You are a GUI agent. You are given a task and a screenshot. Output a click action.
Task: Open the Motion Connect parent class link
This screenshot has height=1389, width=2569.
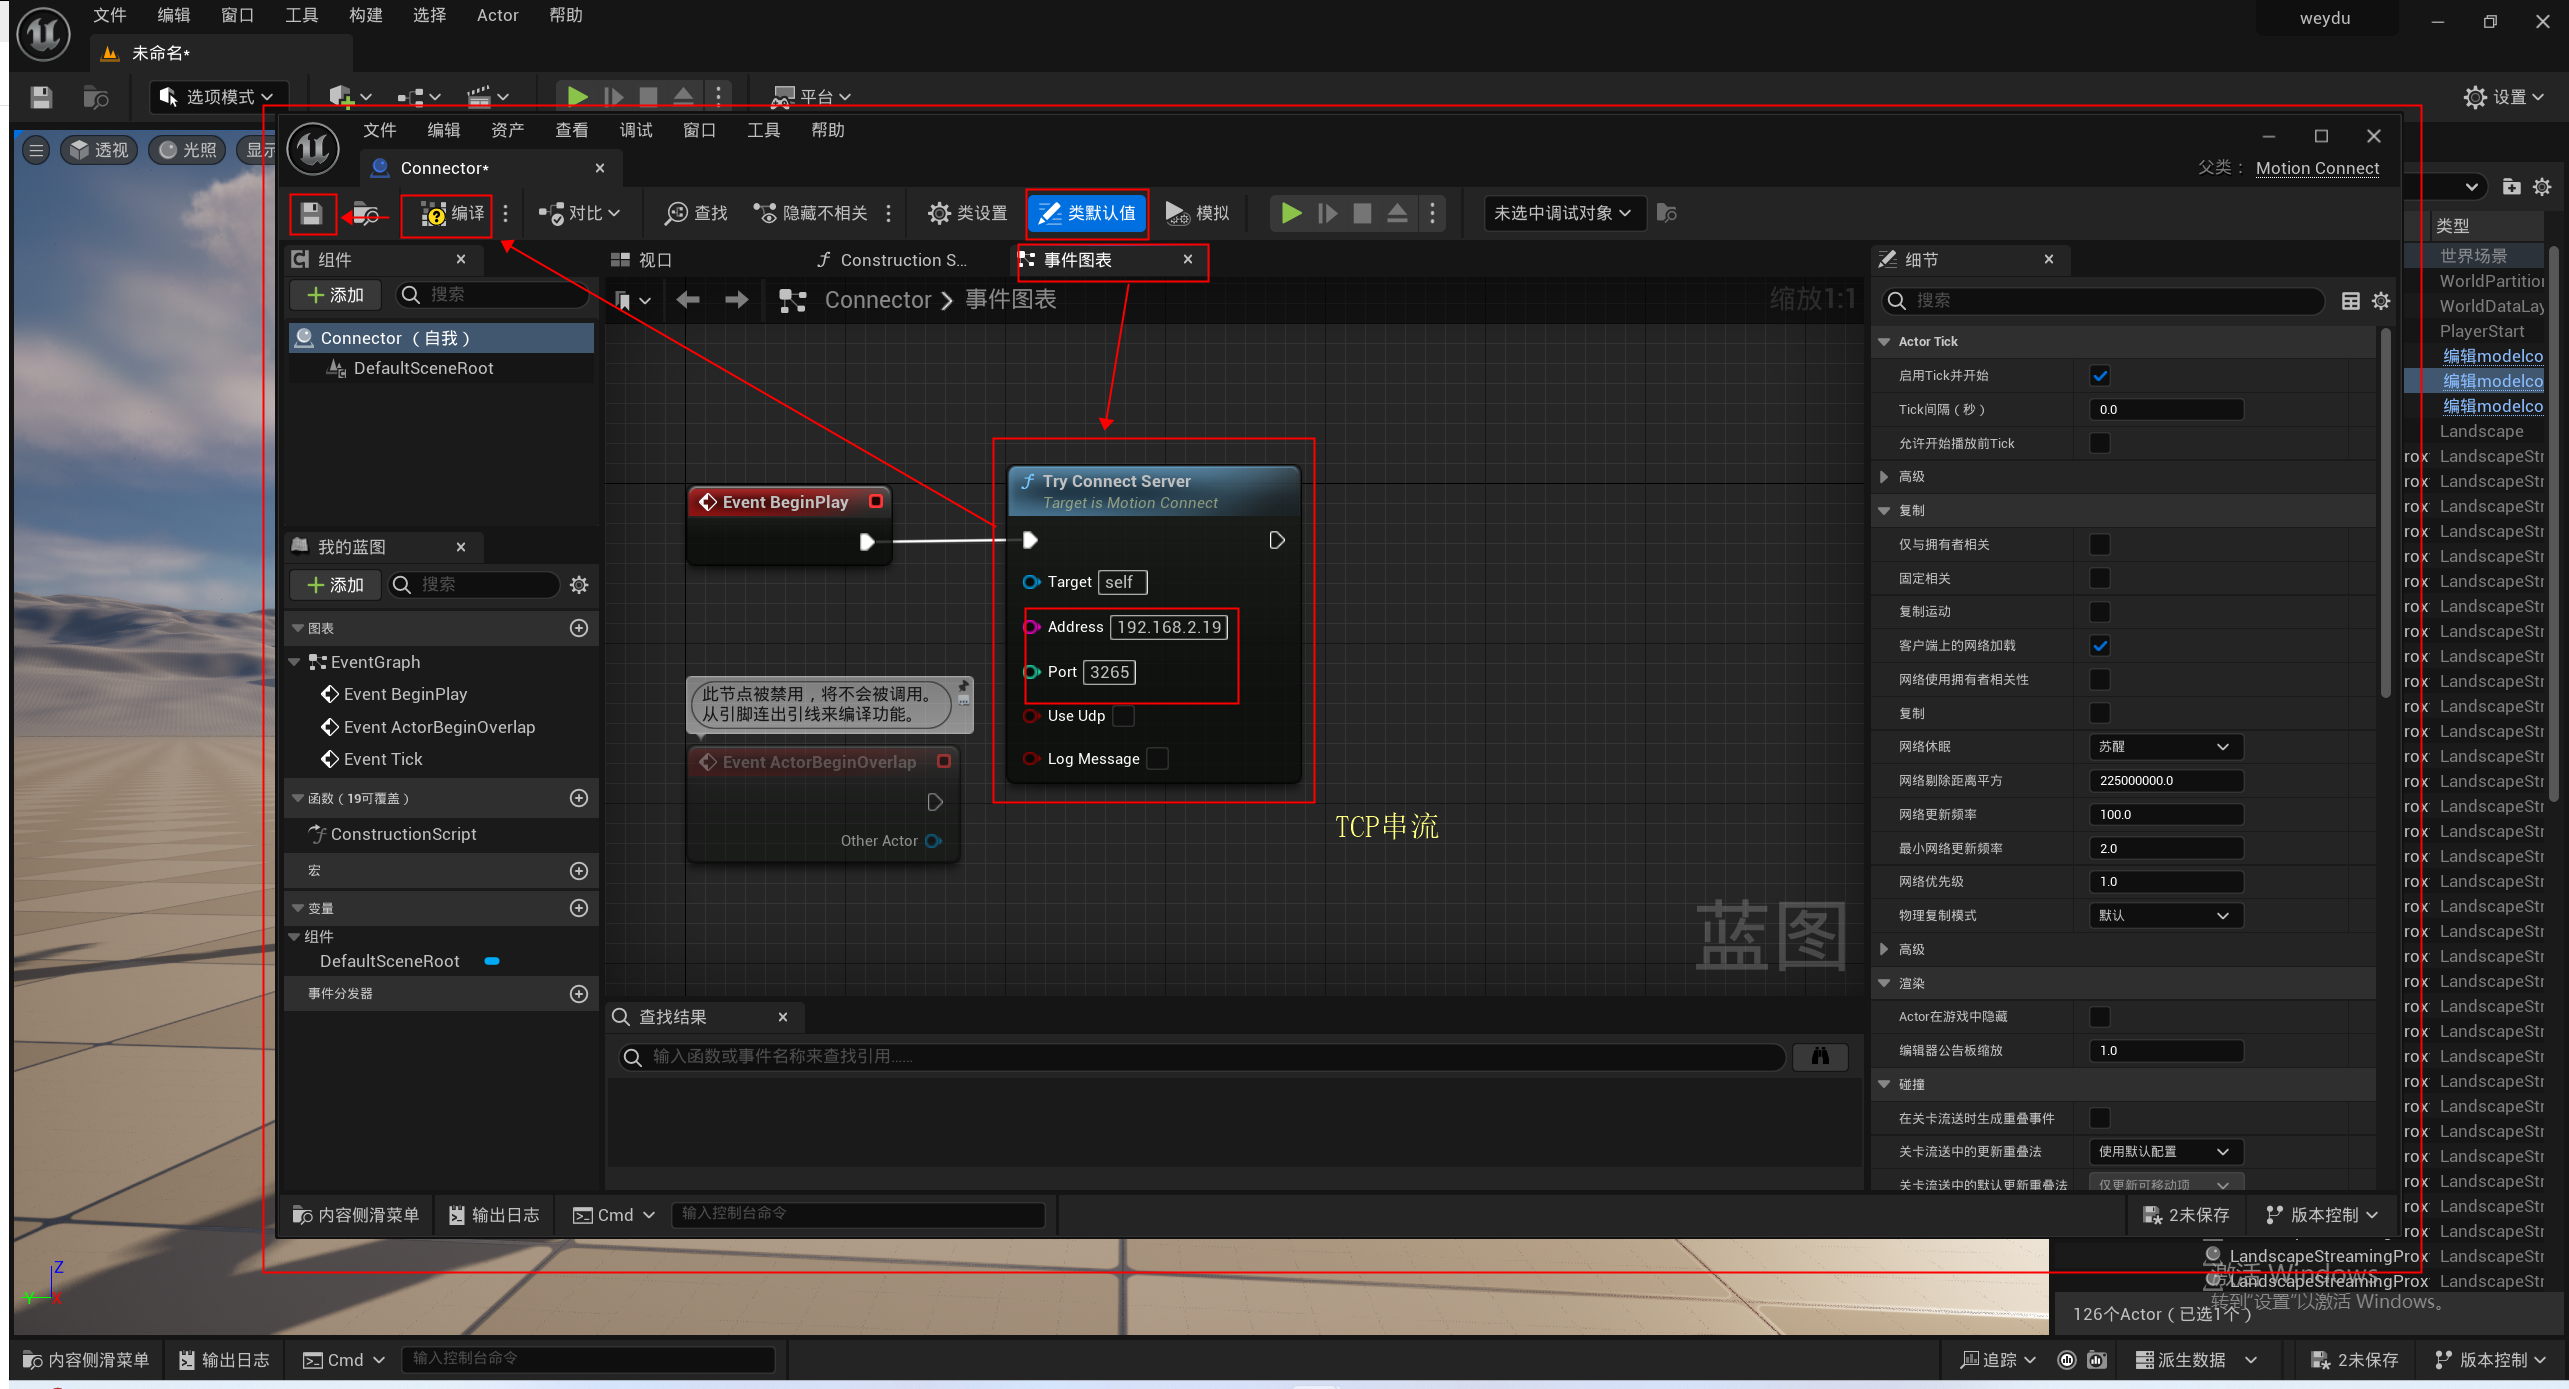2317,168
